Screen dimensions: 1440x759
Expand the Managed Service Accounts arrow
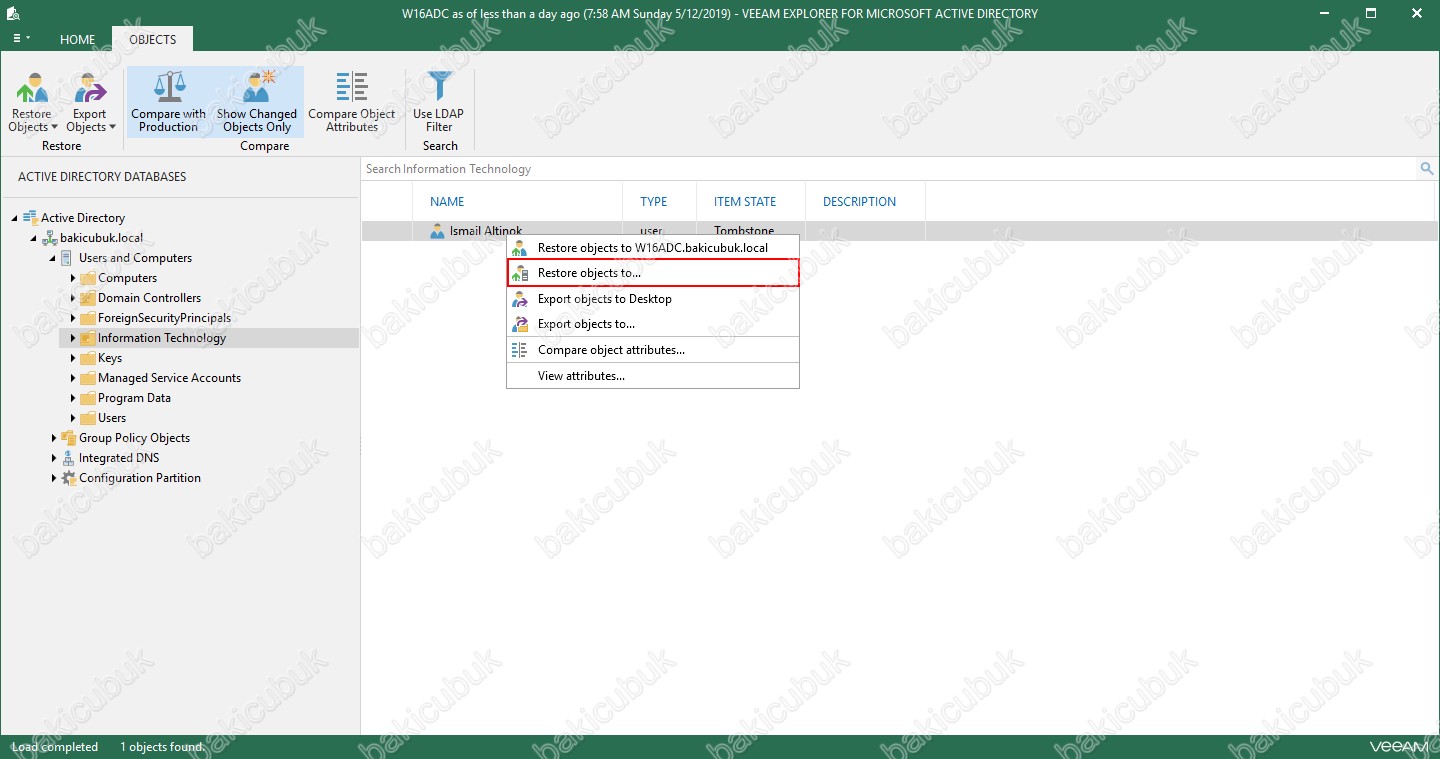point(73,378)
